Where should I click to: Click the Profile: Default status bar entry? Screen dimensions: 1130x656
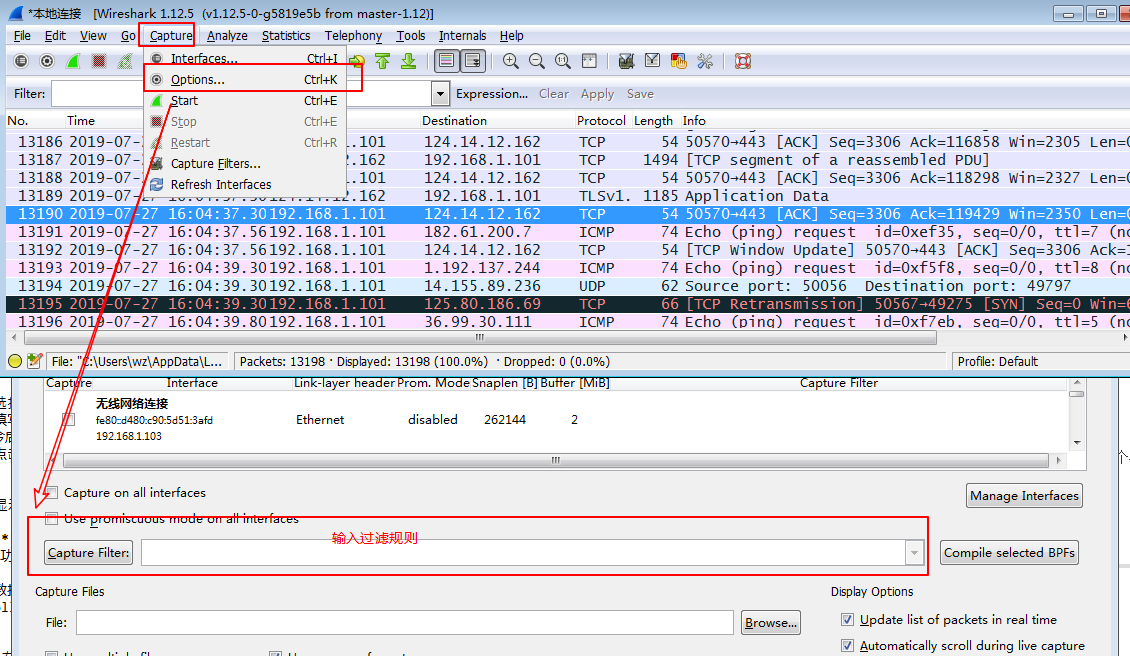(x=997, y=361)
